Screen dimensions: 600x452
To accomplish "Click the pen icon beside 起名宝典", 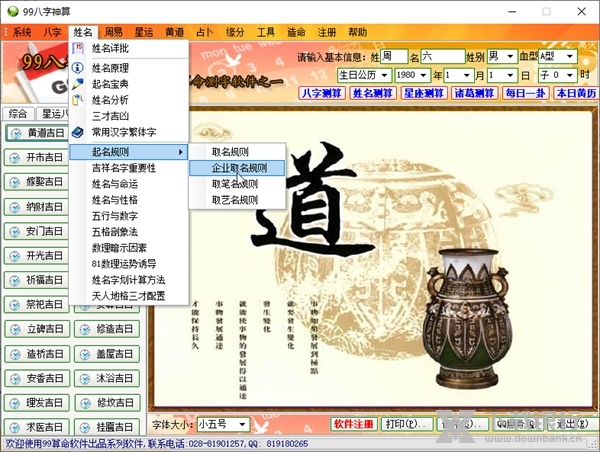I will 78,84.
